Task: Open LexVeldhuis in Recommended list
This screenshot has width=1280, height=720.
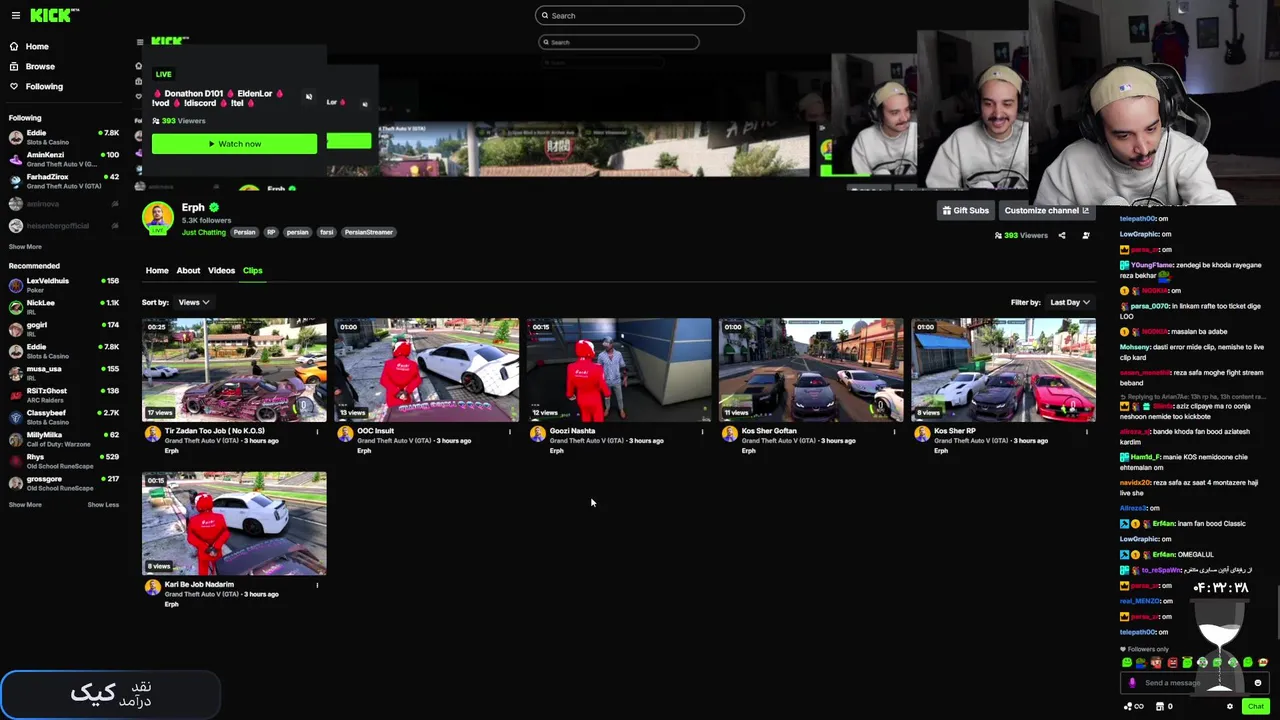Action: [64, 285]
